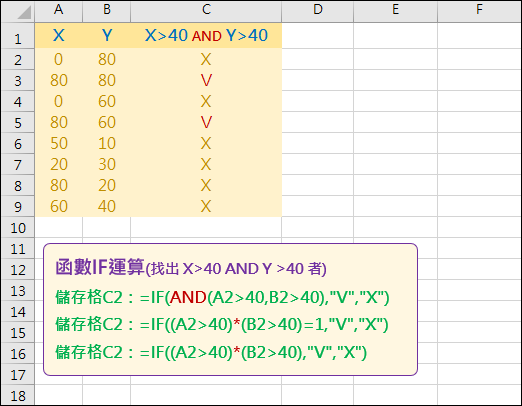Select row 17 header
The image size is (522, 406).
coord(18,374)
